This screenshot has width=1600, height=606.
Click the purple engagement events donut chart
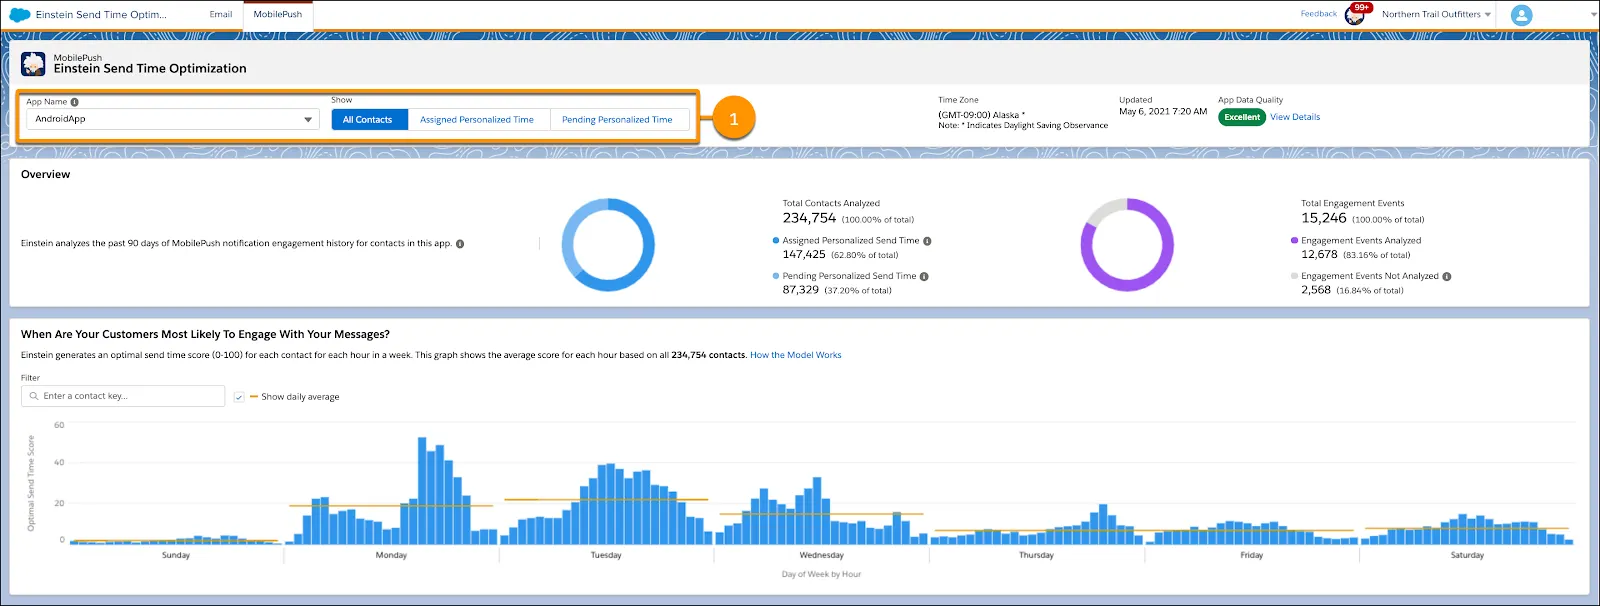pos(1127,245)
